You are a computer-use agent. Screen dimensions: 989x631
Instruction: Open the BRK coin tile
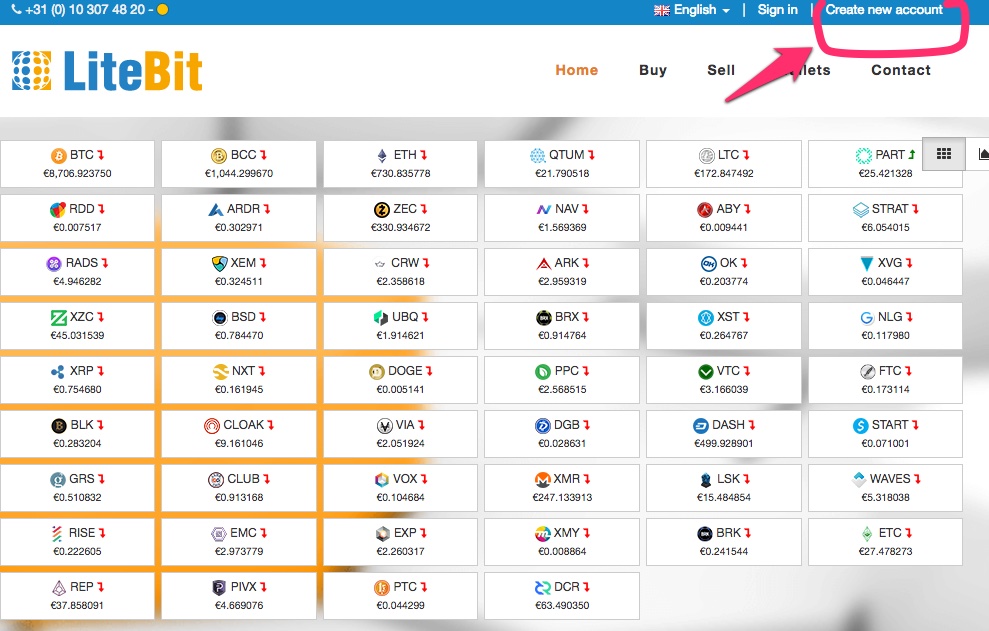(x=723, y=541)
